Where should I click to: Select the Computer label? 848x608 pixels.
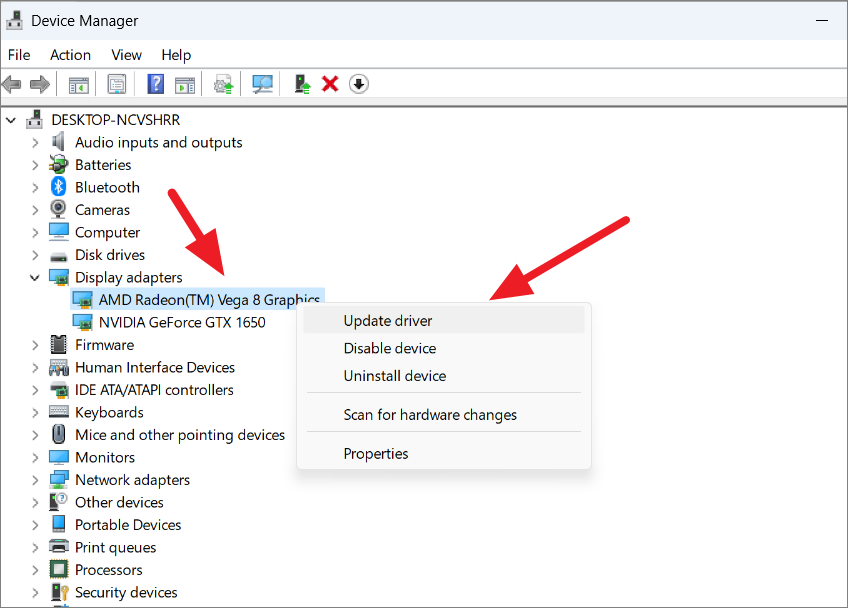[108, 233]
